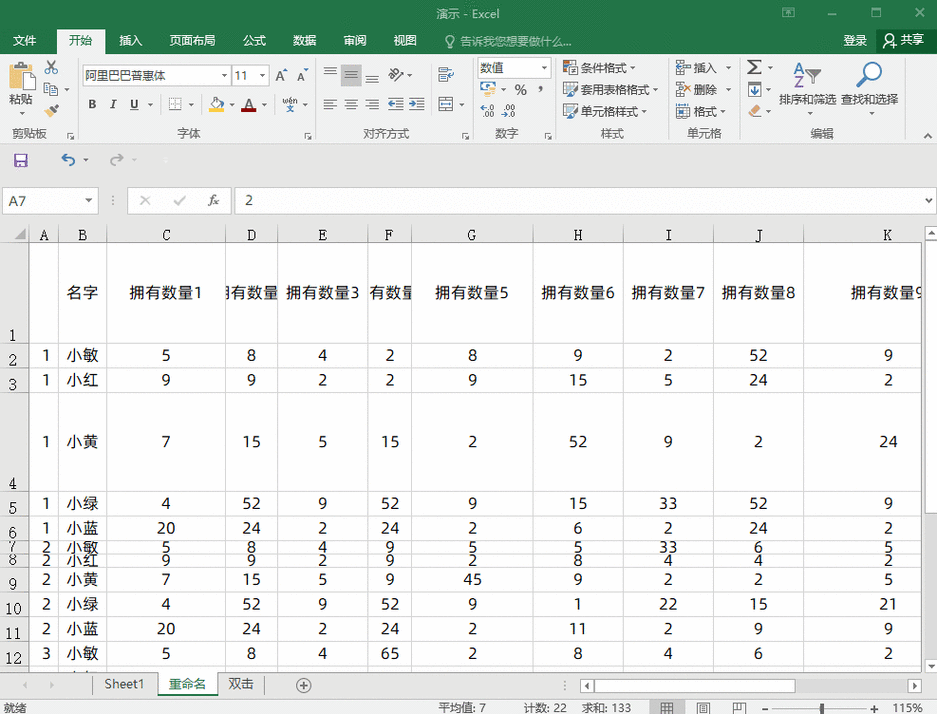Click 登录 to sign in

pyautogui.click(x=855, y=41)
